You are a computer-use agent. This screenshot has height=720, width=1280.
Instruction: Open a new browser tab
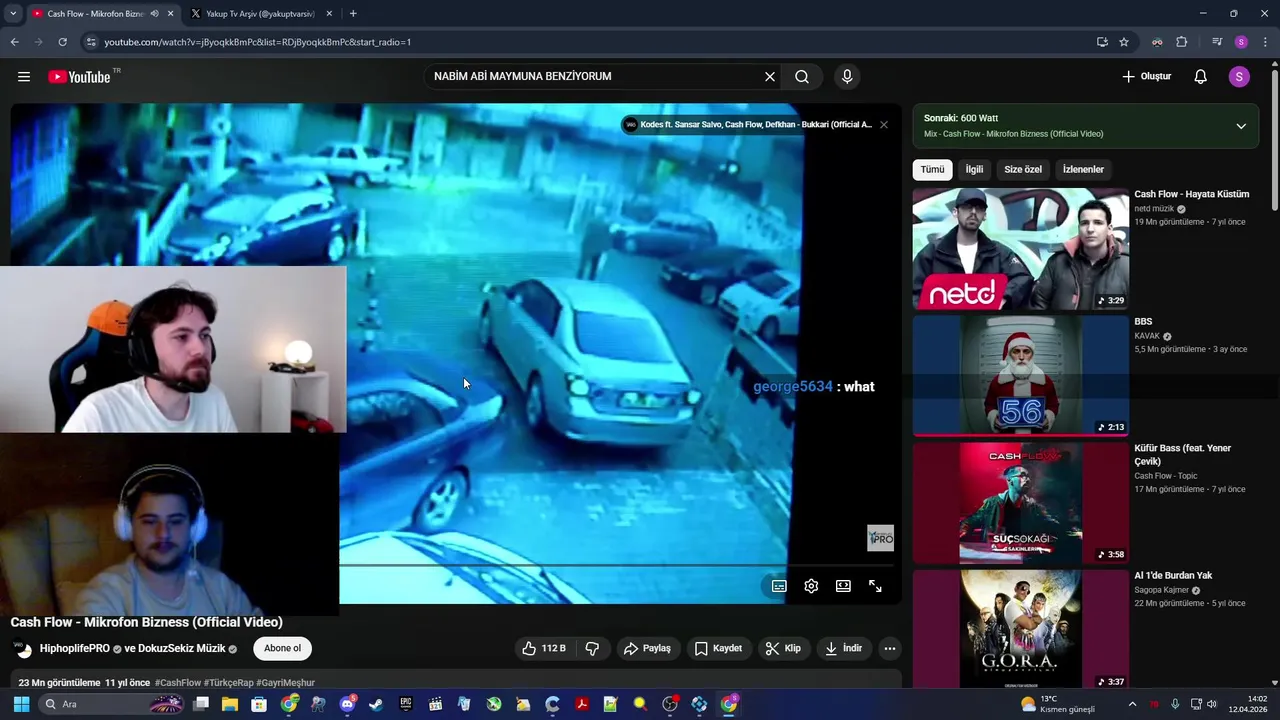pos(353,14)
